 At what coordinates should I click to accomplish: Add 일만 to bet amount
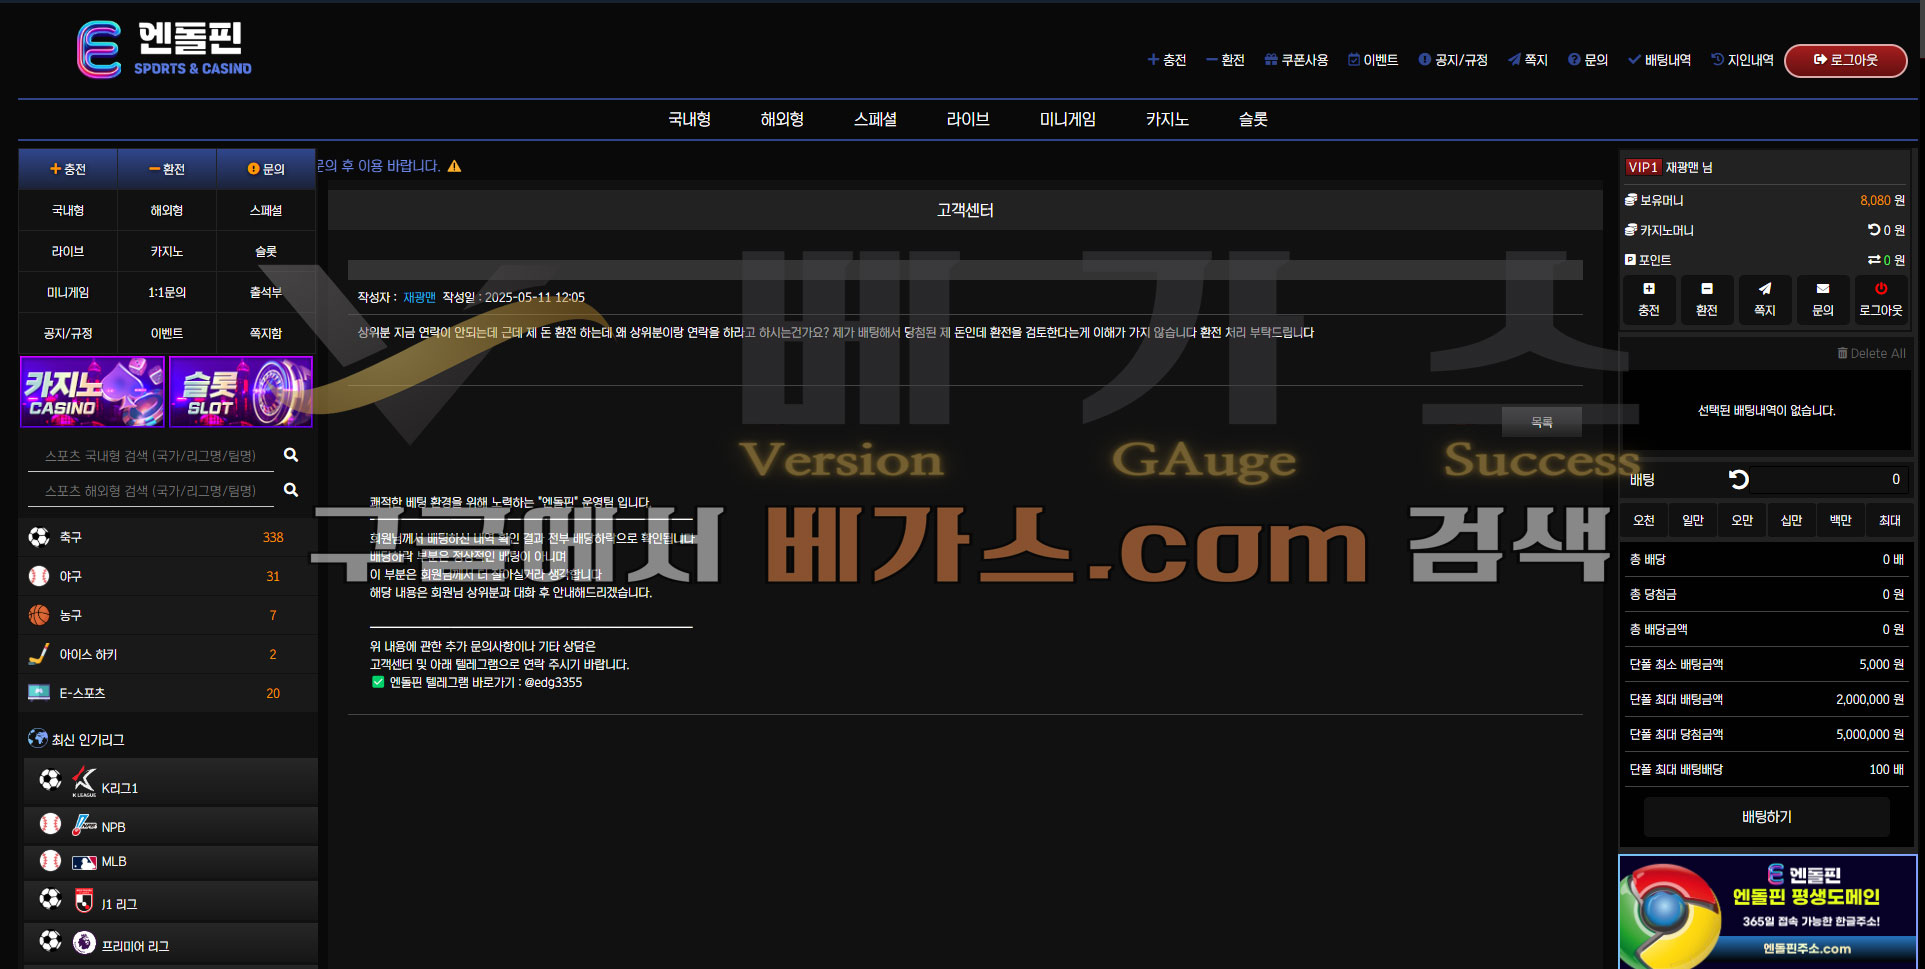coord(1693,520)
